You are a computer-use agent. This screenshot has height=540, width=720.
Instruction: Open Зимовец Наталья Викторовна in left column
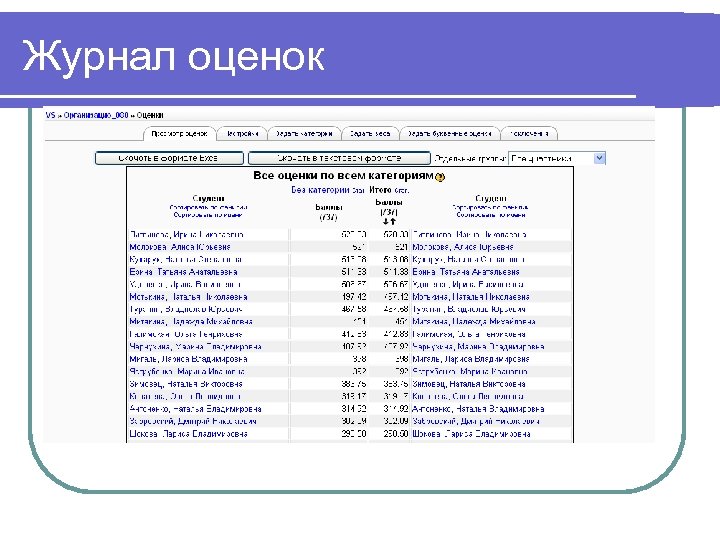click(186, 384)
